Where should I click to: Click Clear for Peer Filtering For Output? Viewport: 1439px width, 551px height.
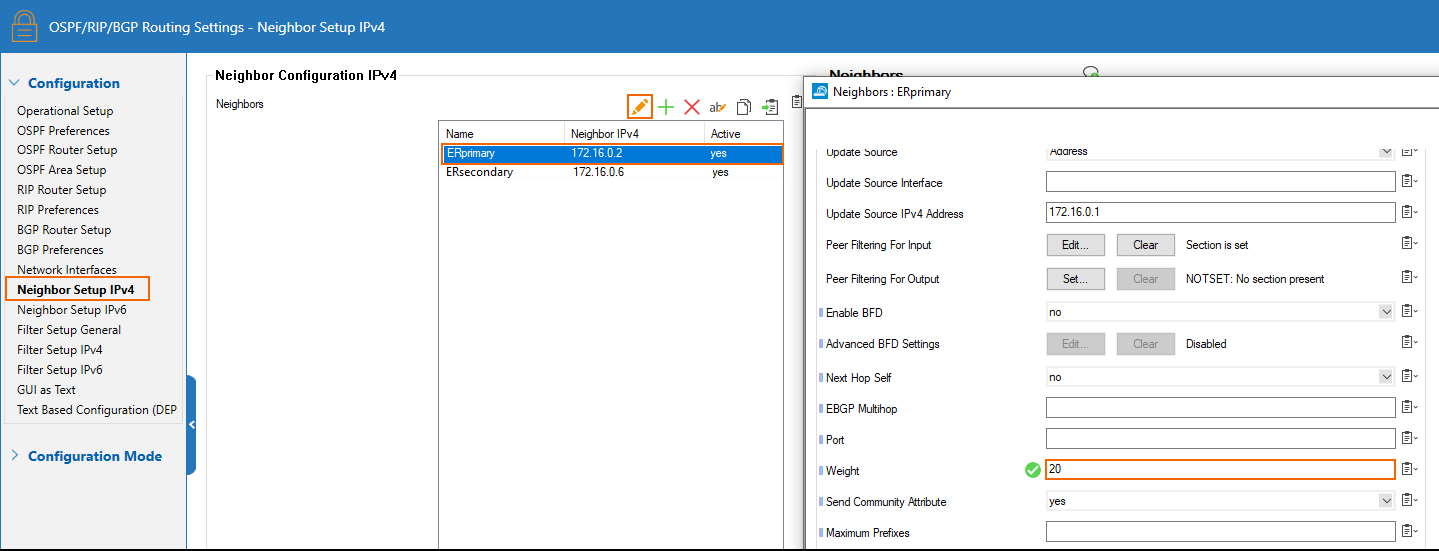pos(1145,278)
